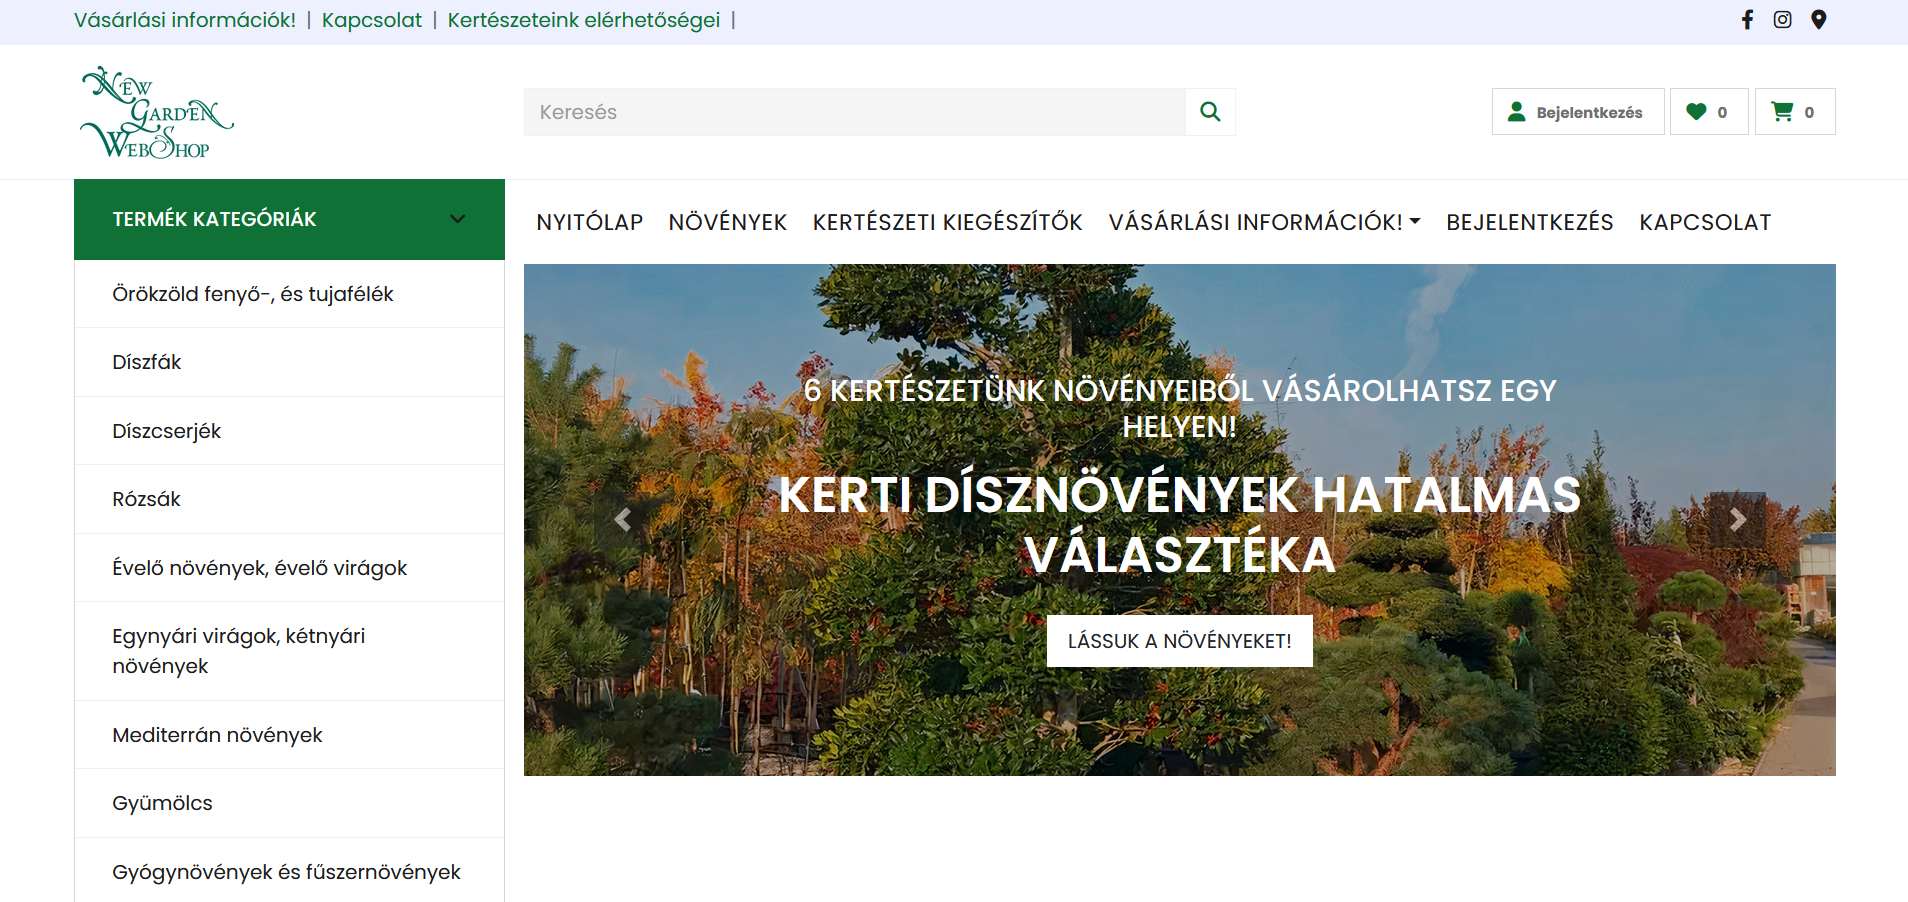The height and width of the screenshot is (902, 1908).
Task: Open the Instagram icon link
Action: click(x=1782, y=20)
